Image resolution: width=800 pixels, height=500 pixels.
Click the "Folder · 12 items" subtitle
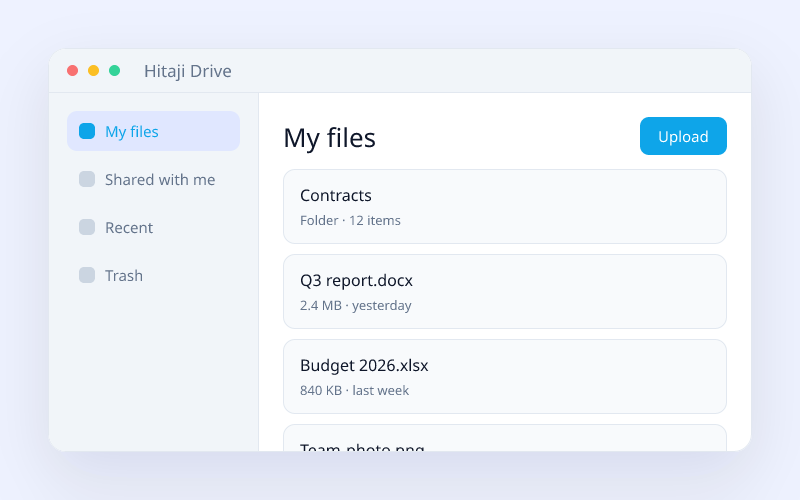click(350, 220)
